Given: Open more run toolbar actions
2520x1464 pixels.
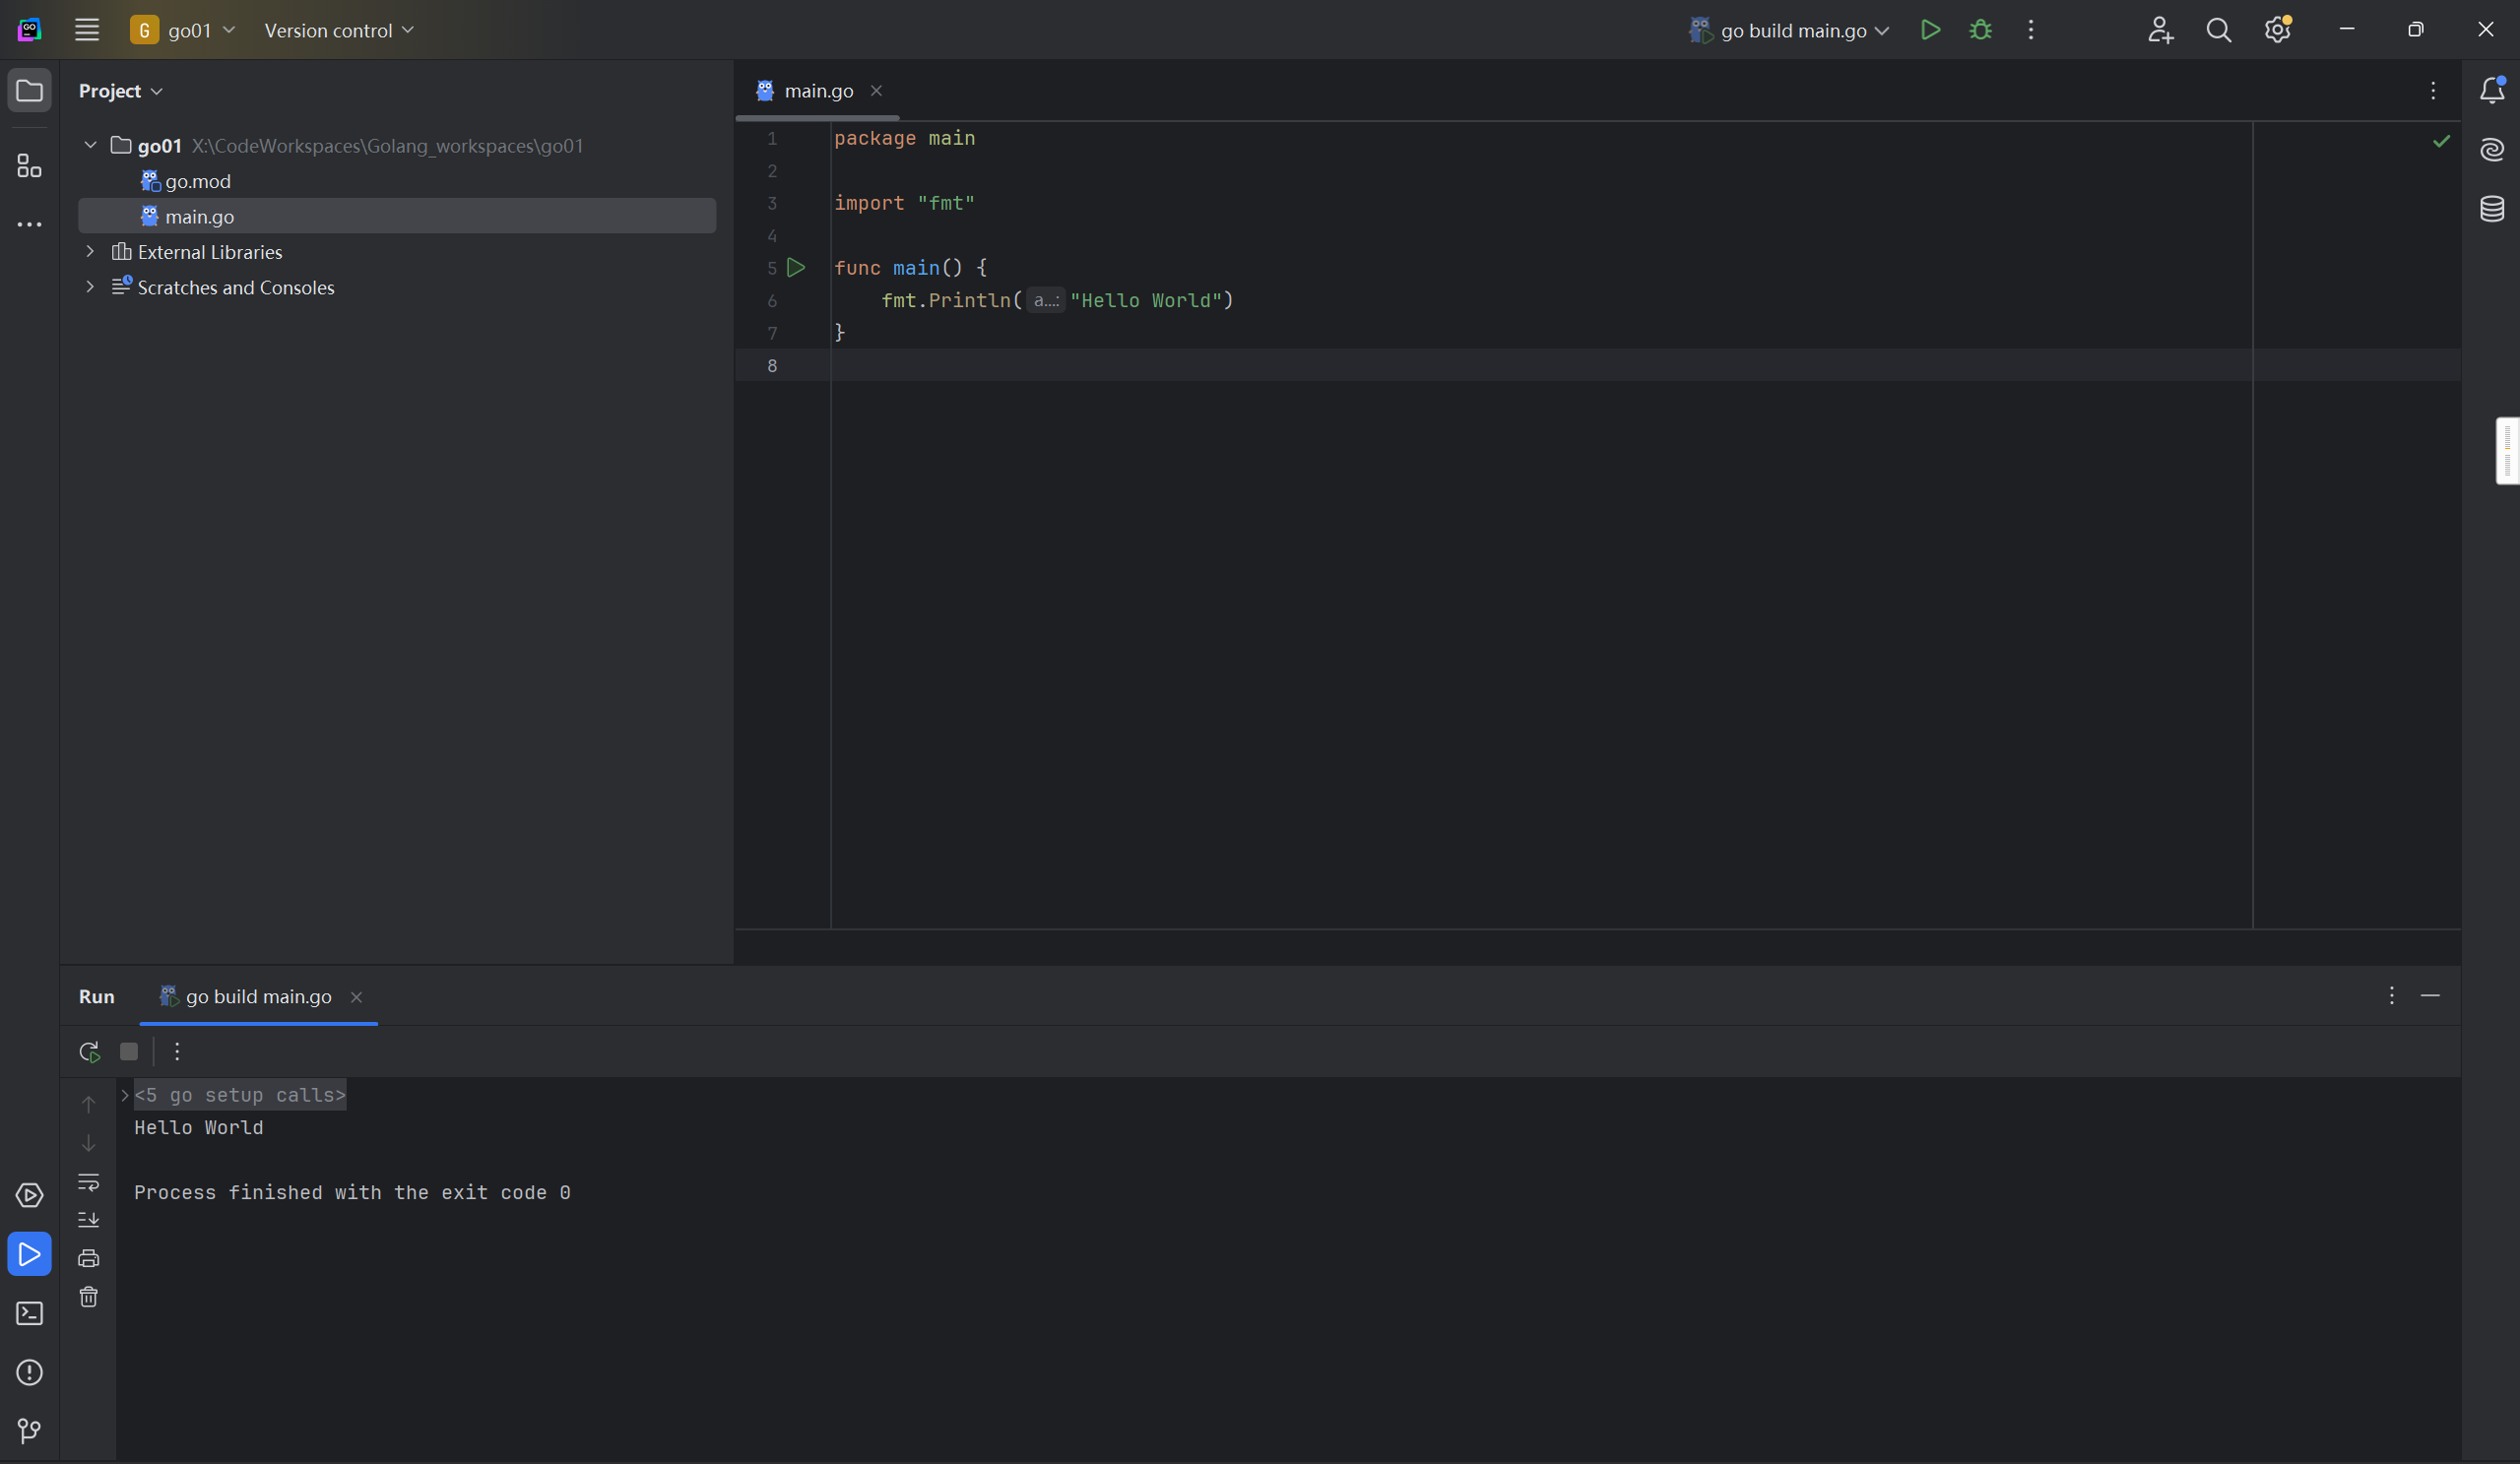Looking at the screenshot, I should coord(177,1051).
